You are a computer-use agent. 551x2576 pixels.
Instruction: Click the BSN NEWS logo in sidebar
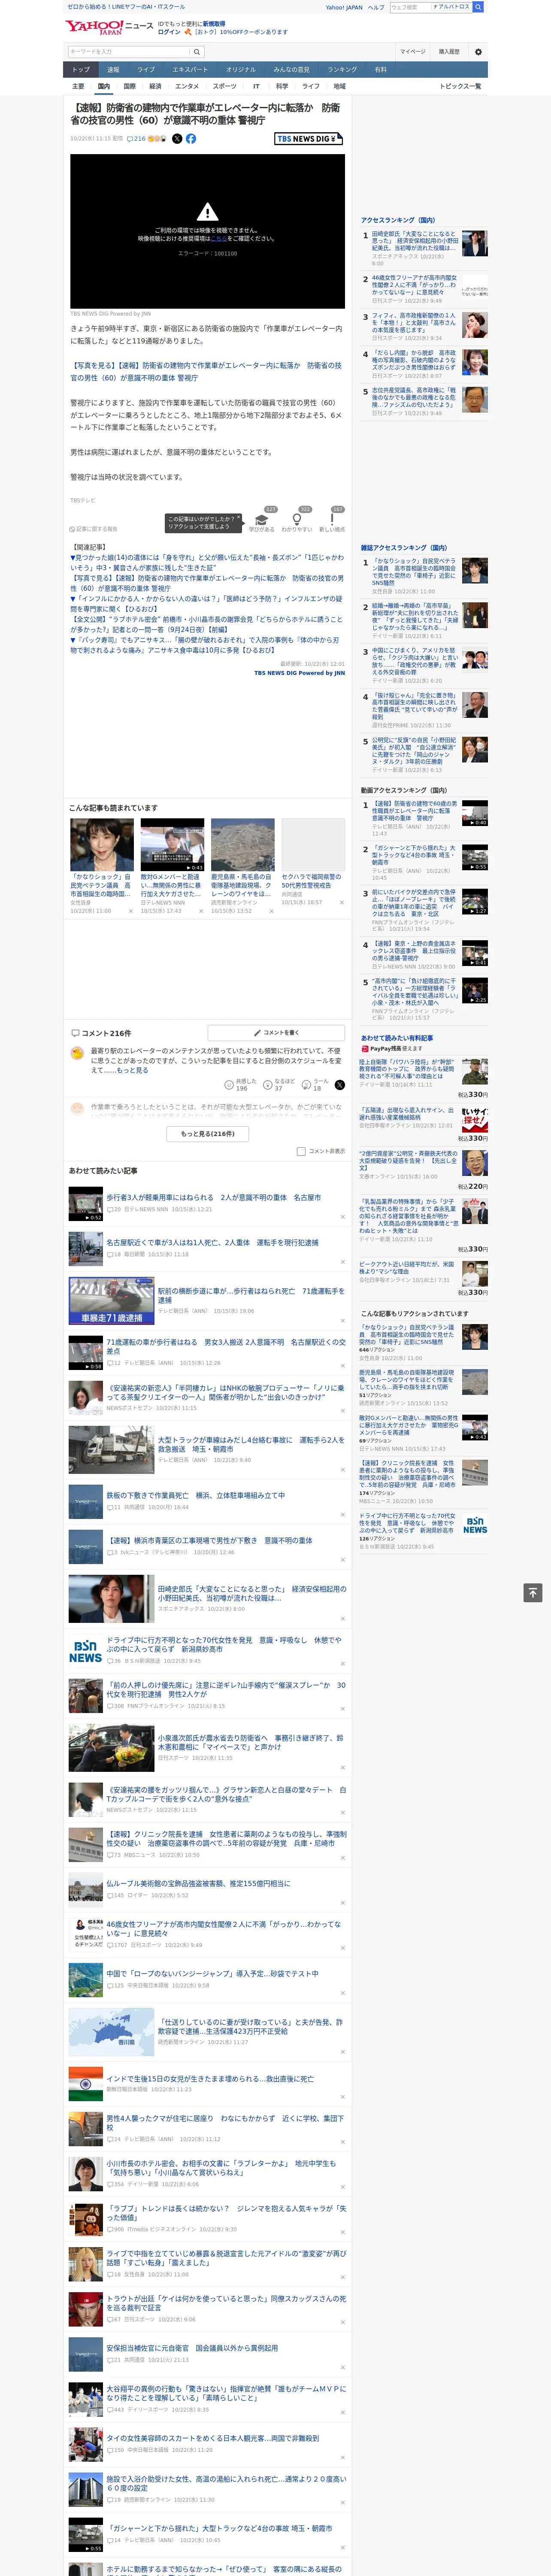click(475, 1525)
